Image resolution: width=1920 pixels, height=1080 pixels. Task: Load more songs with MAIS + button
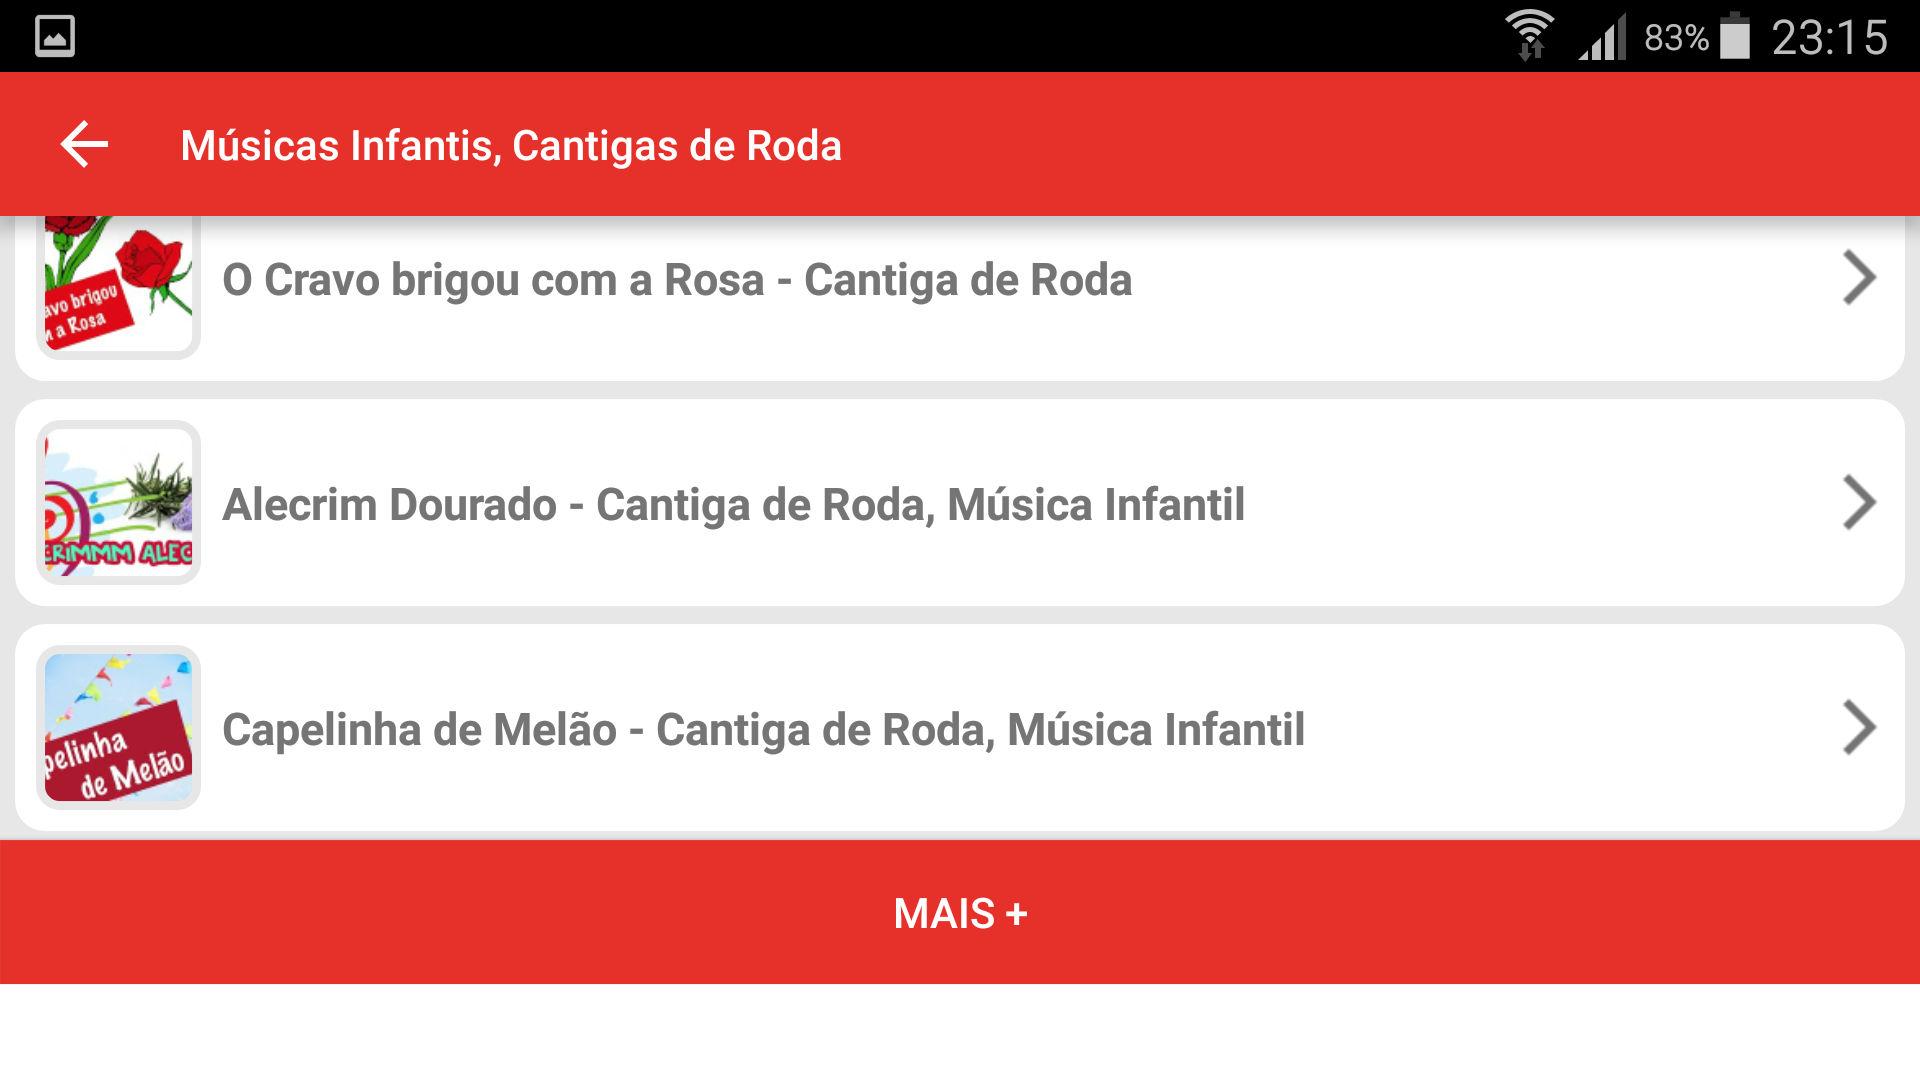click(x=960, y=912)
